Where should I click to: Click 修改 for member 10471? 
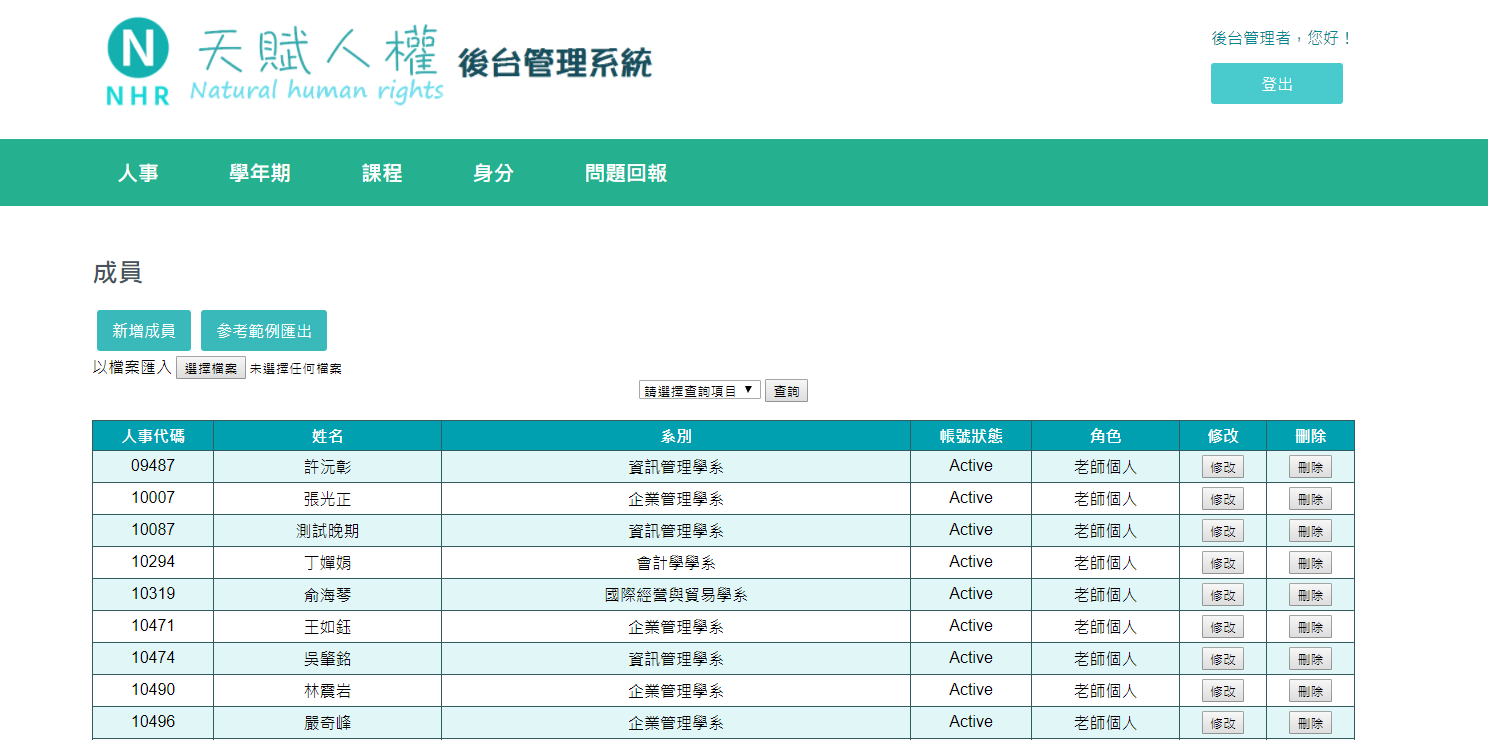click(x=1223, y=627)
